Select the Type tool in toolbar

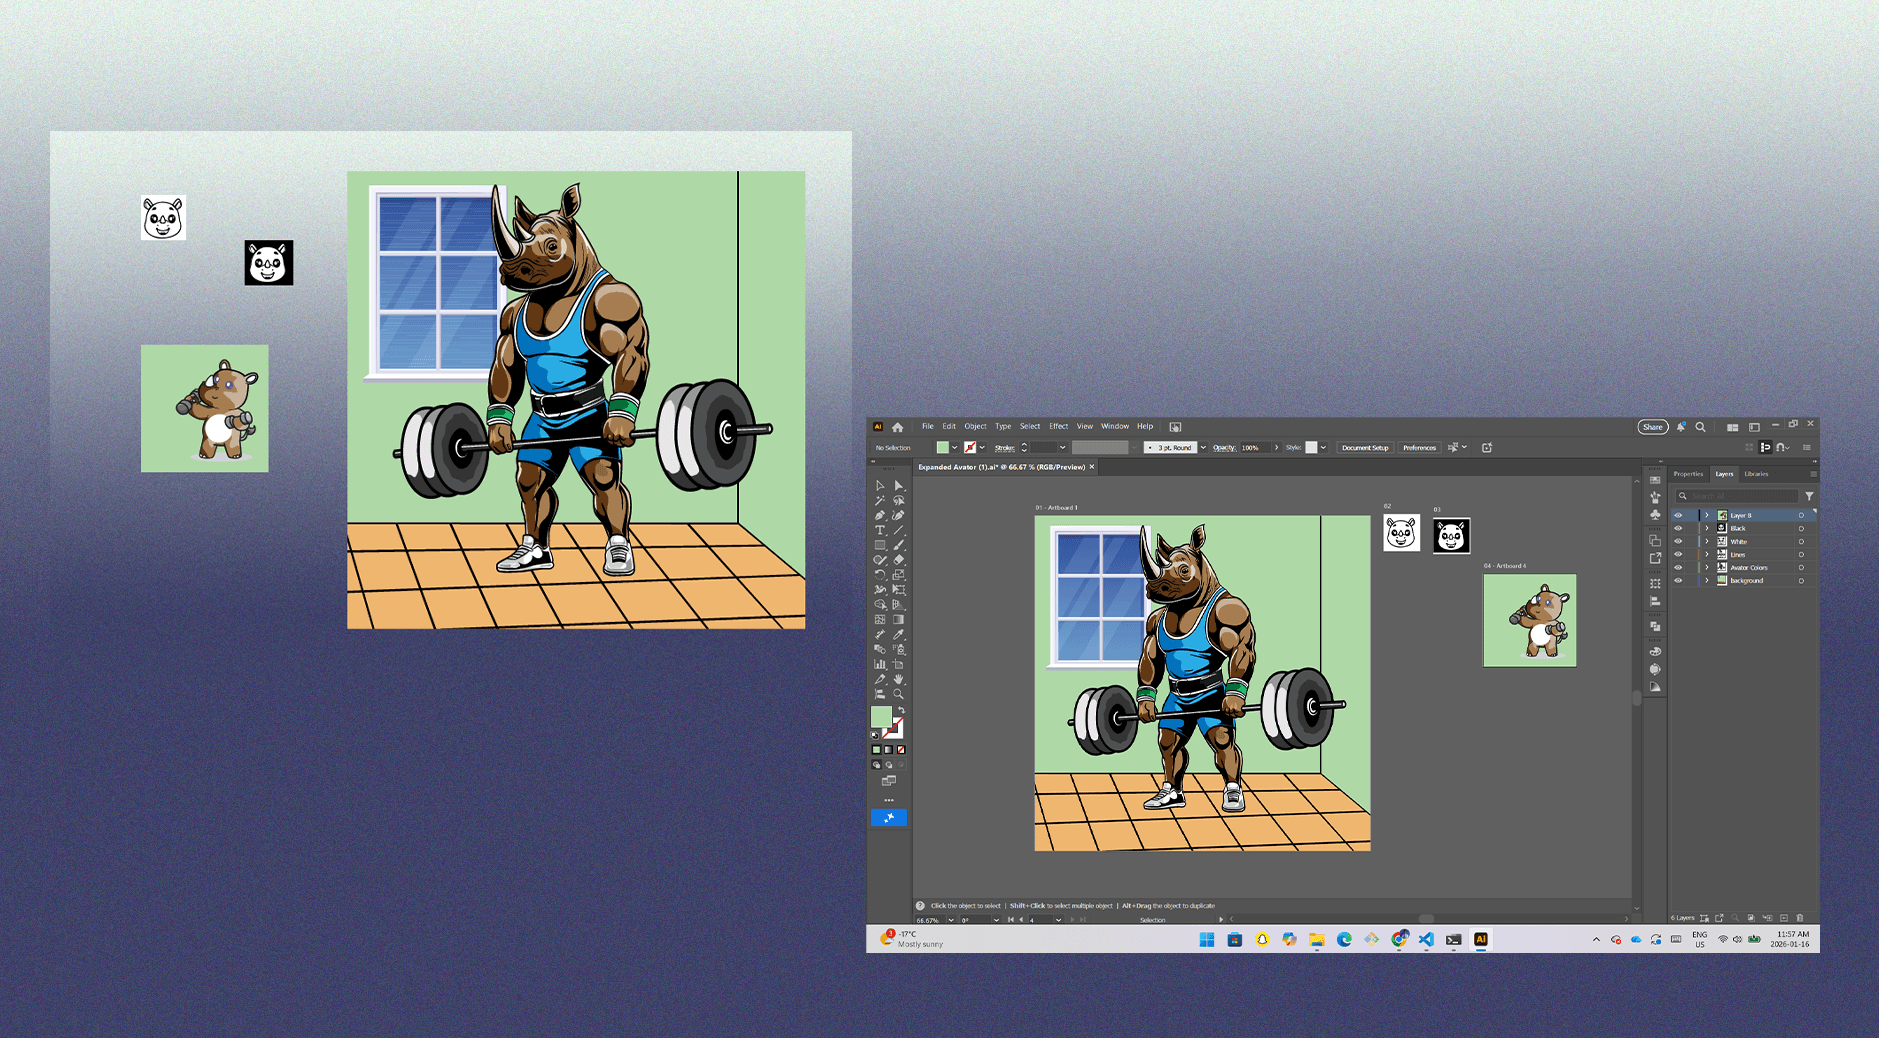pyautogui.click(x=880, y=530)
